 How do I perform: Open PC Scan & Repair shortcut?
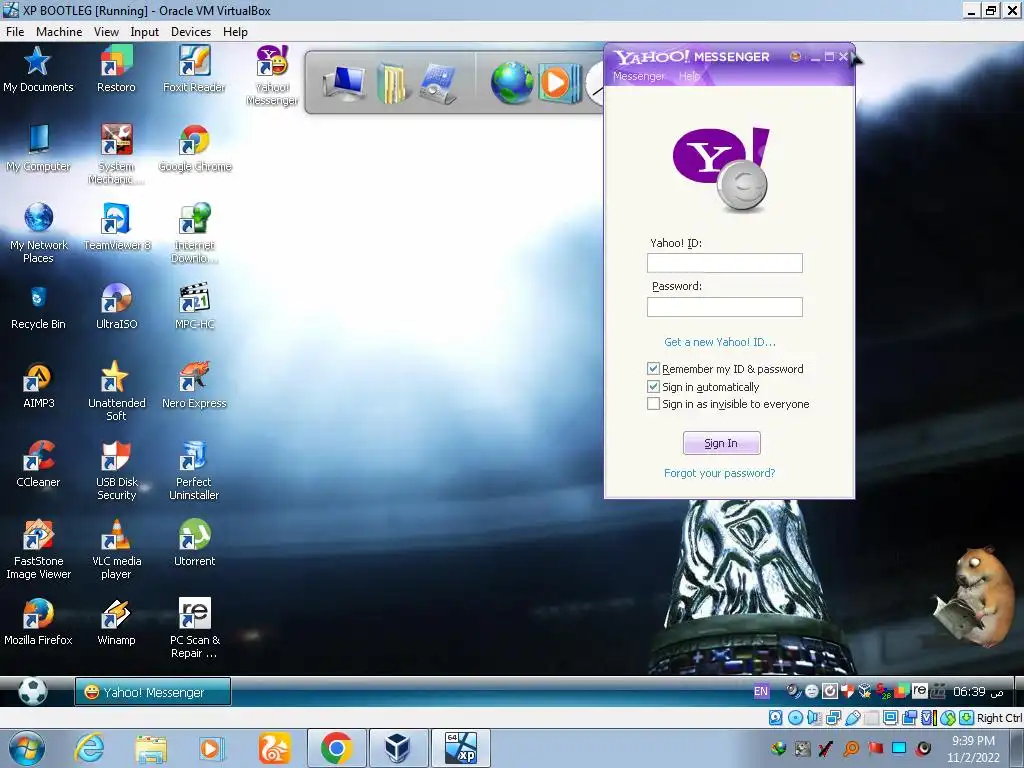(194, 628)
